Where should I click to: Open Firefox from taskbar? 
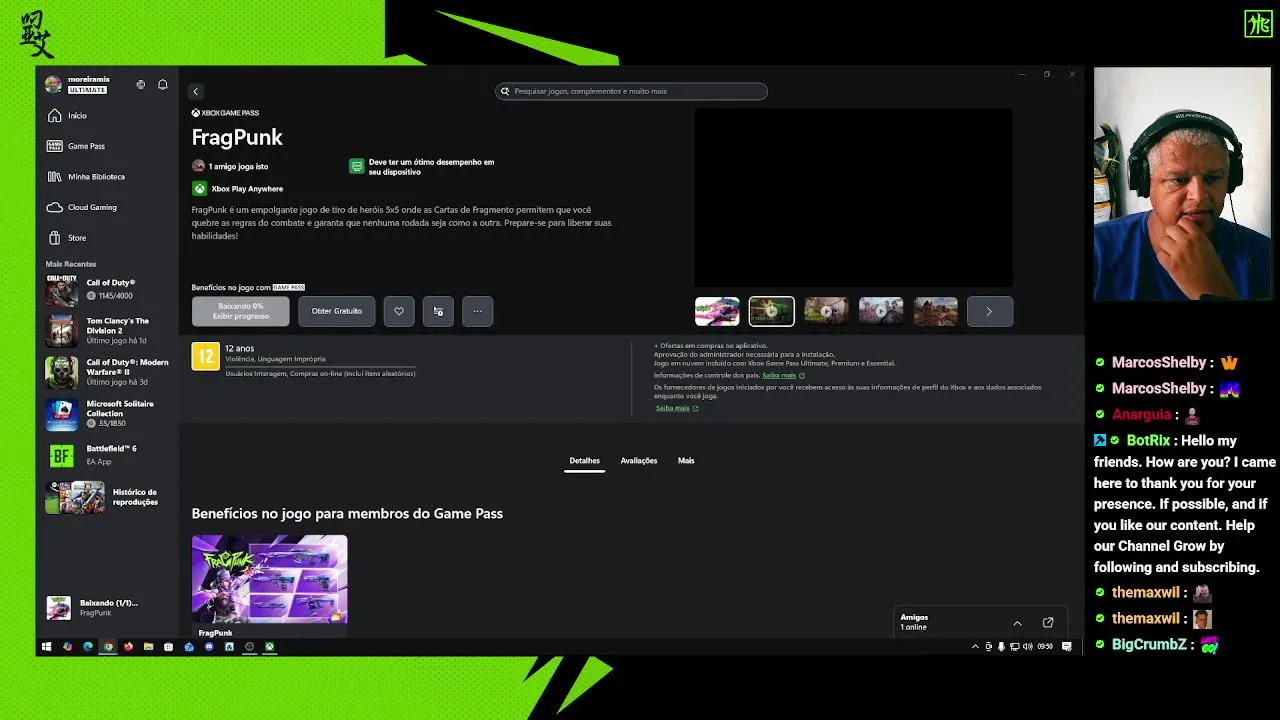point(128,647)
